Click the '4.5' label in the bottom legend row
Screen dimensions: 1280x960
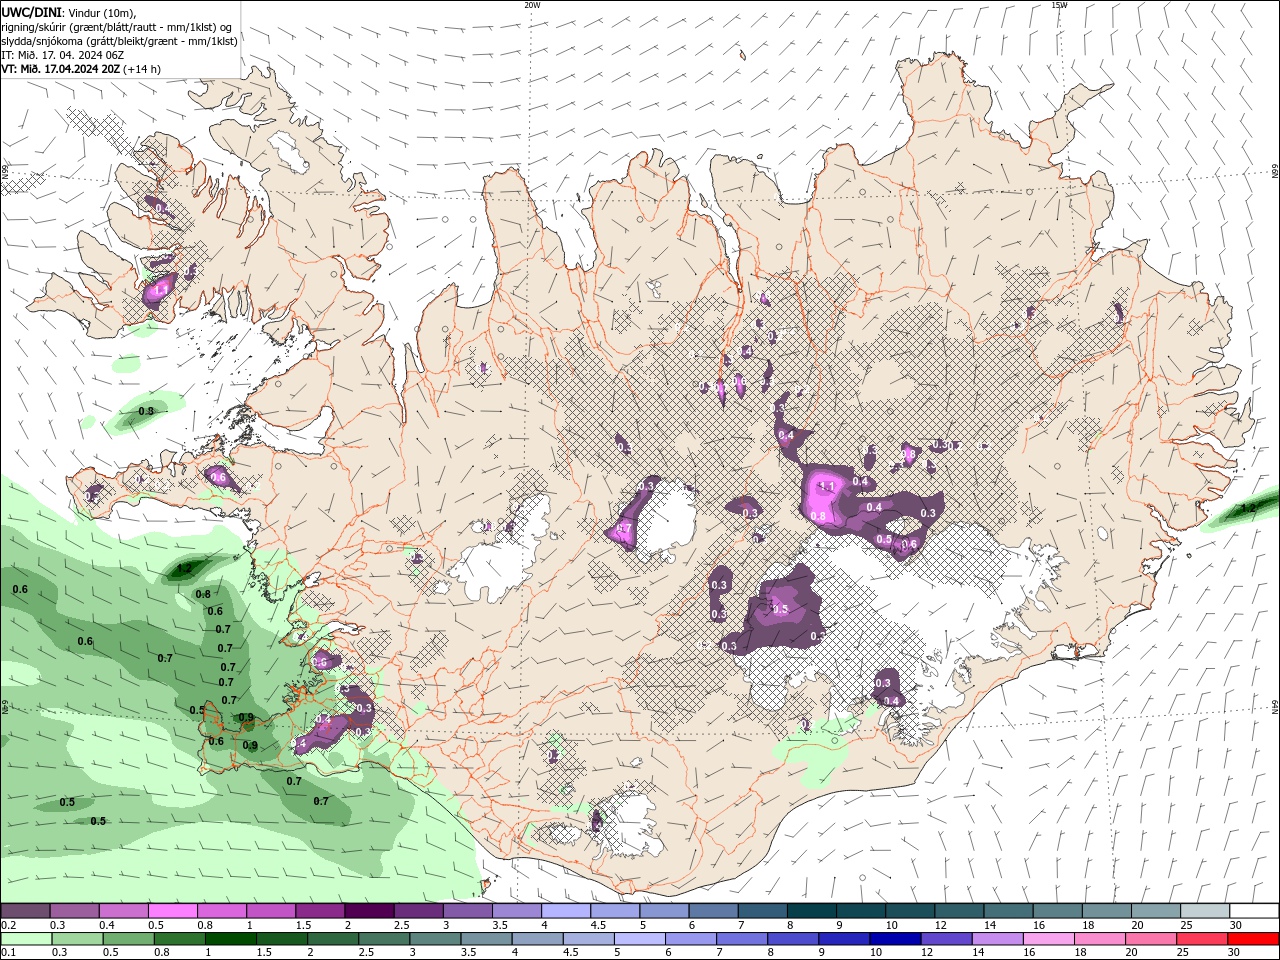(570, 953)
